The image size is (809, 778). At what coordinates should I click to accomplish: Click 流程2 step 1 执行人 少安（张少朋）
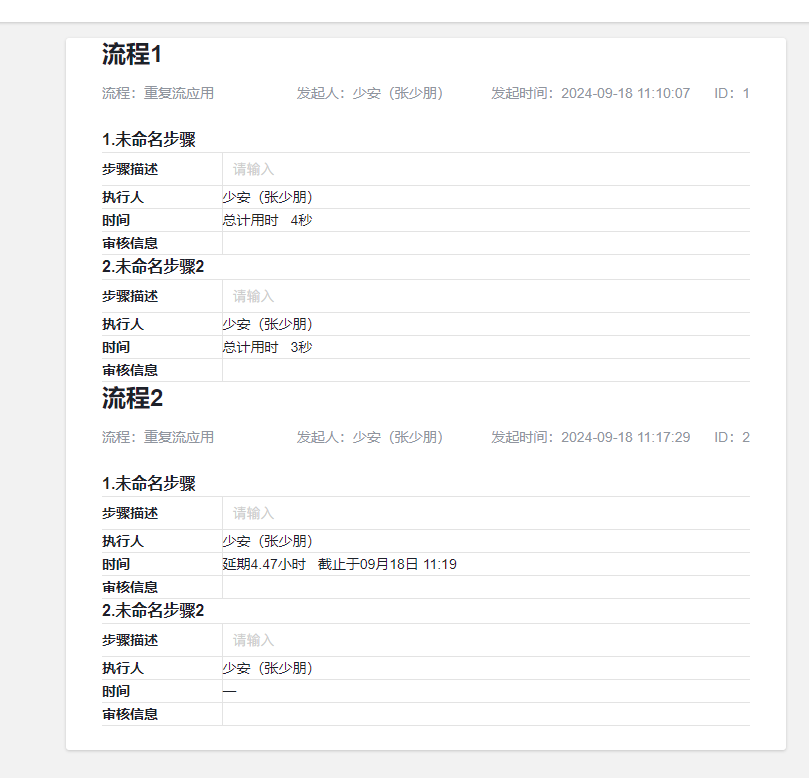[x=267, y=541]
